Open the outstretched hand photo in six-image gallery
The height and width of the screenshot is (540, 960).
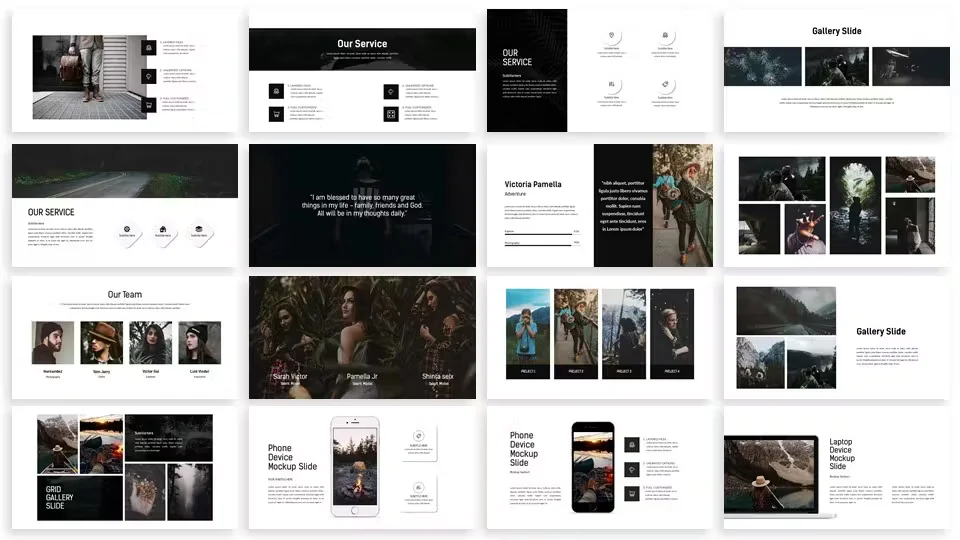coord(804,229)
